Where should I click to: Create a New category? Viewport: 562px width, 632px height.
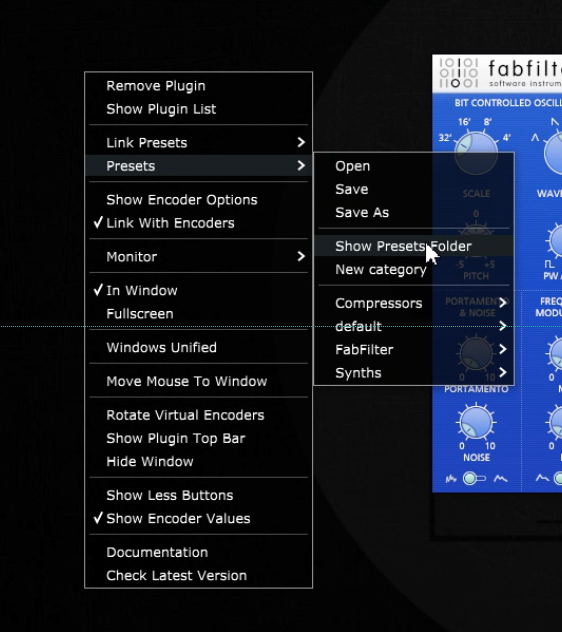tap(414, 269)
